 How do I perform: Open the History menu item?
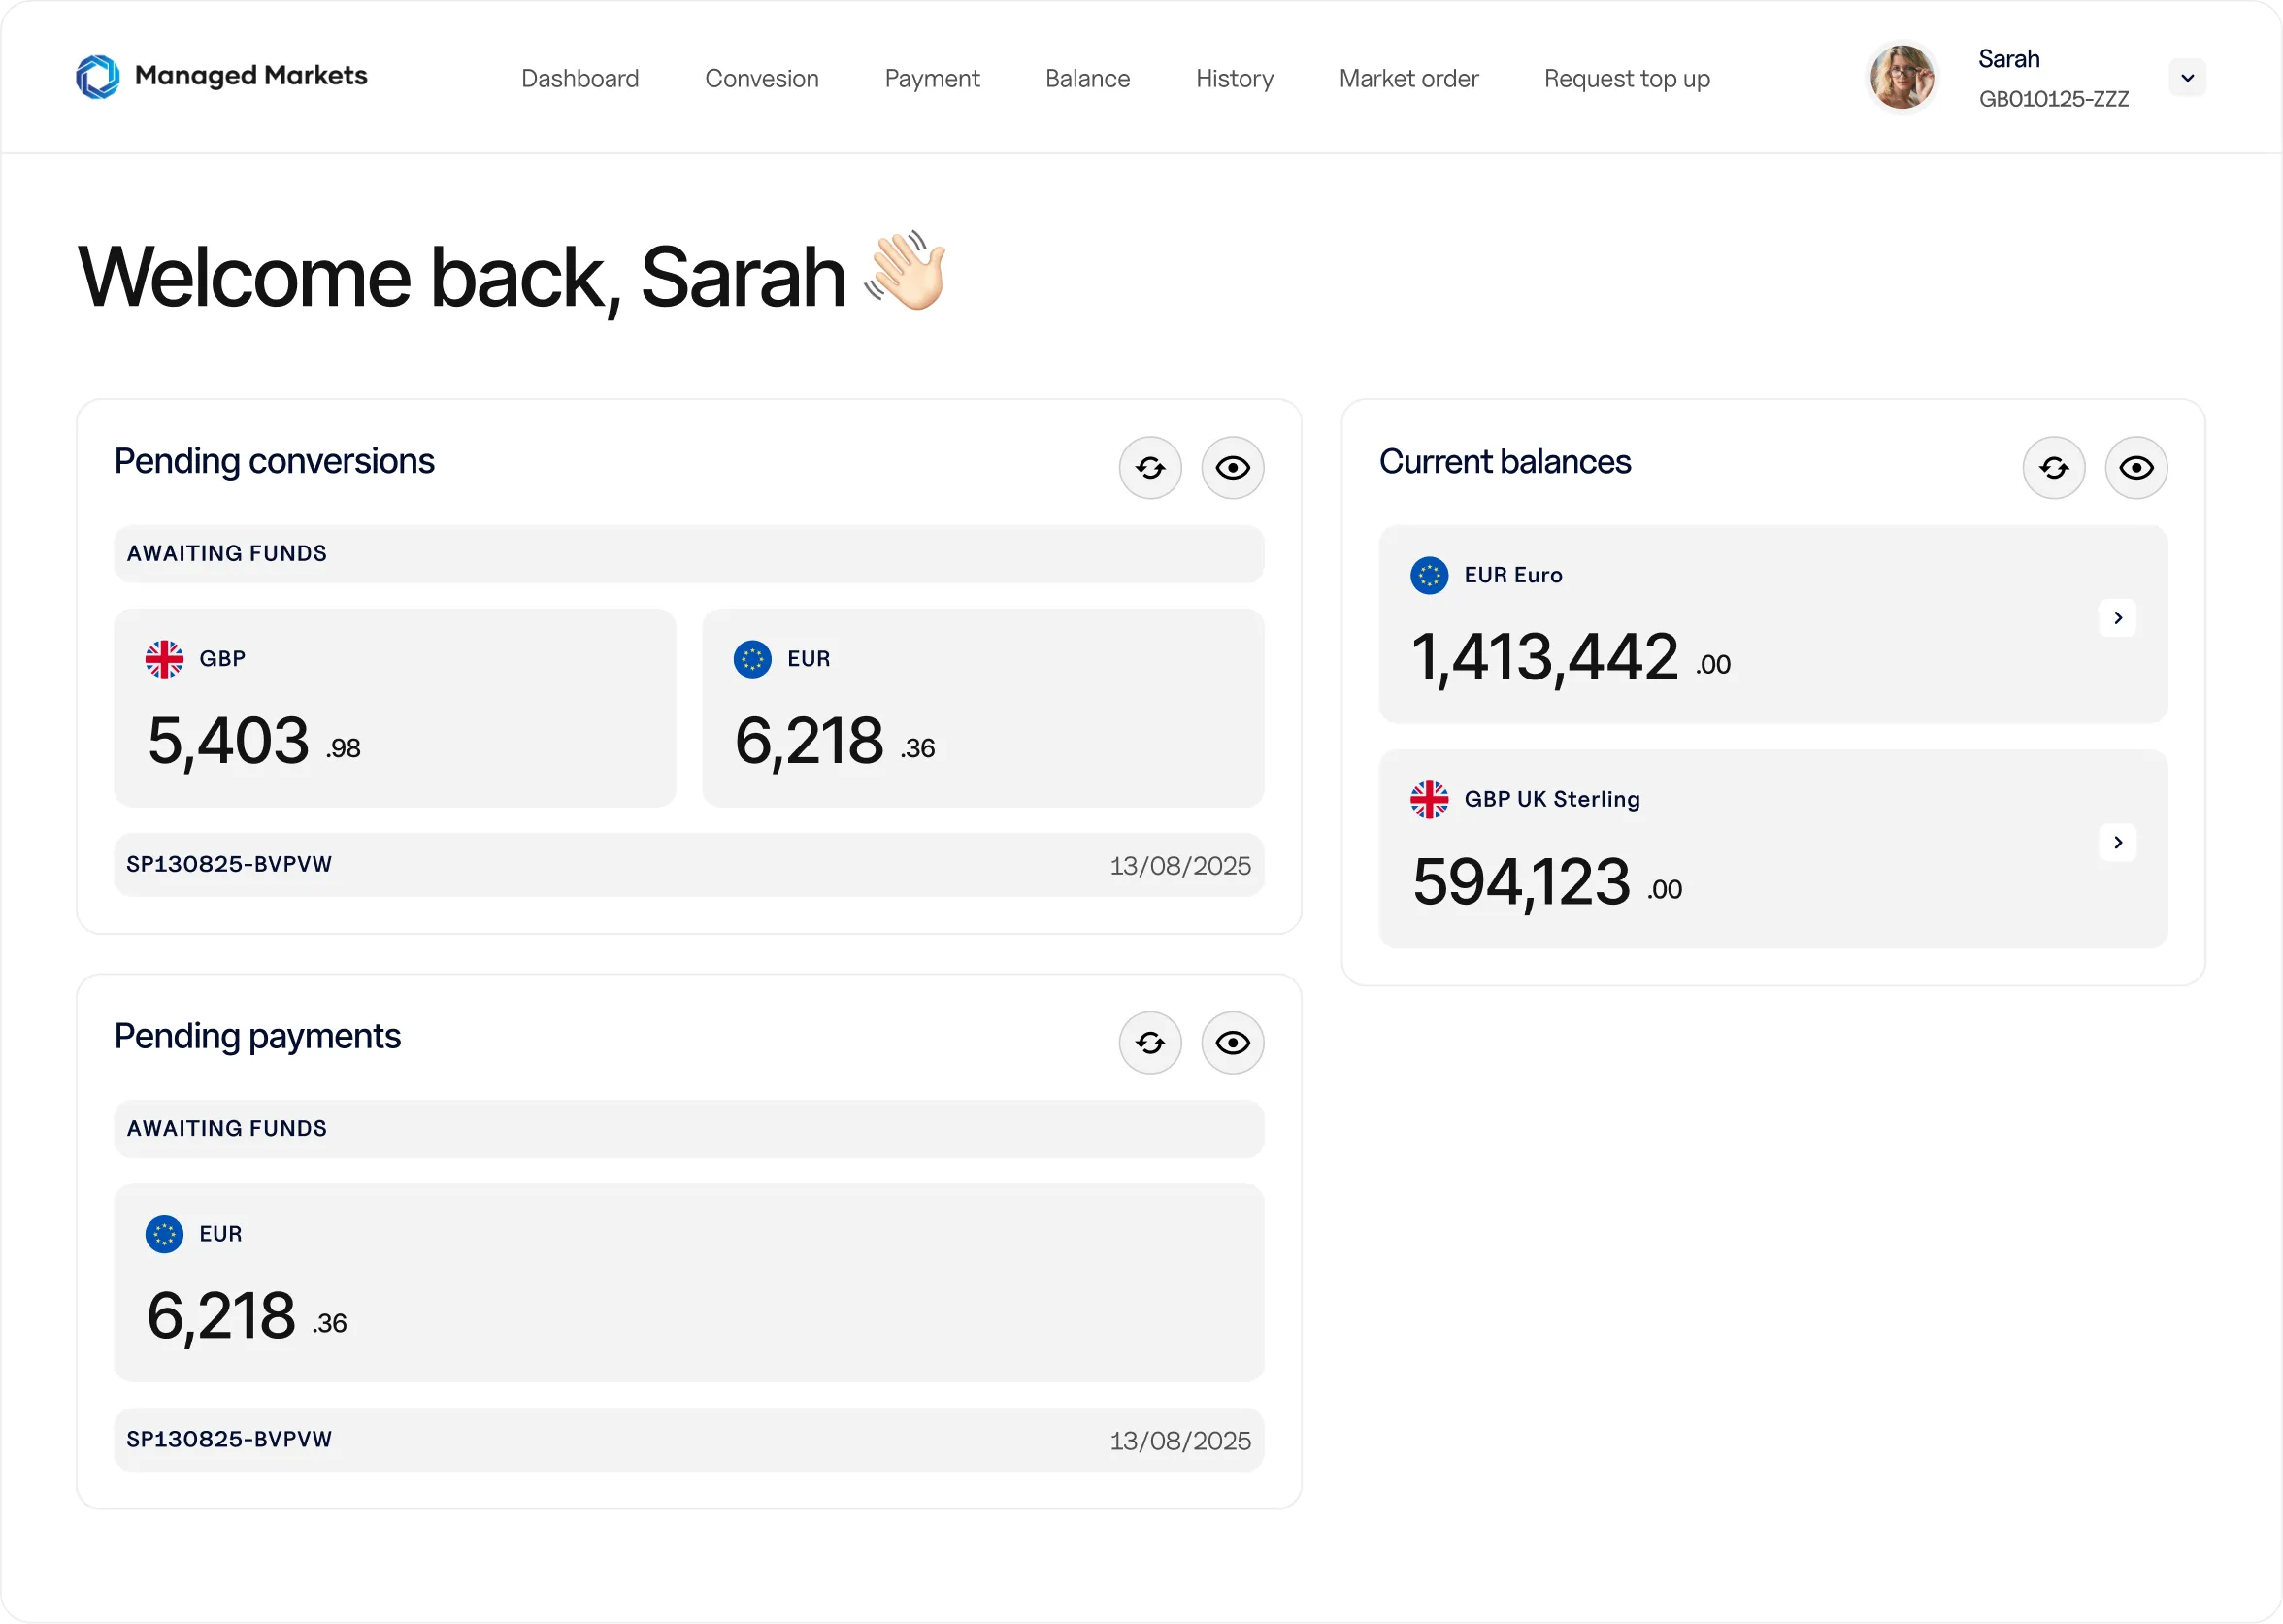click(1234, 79)
